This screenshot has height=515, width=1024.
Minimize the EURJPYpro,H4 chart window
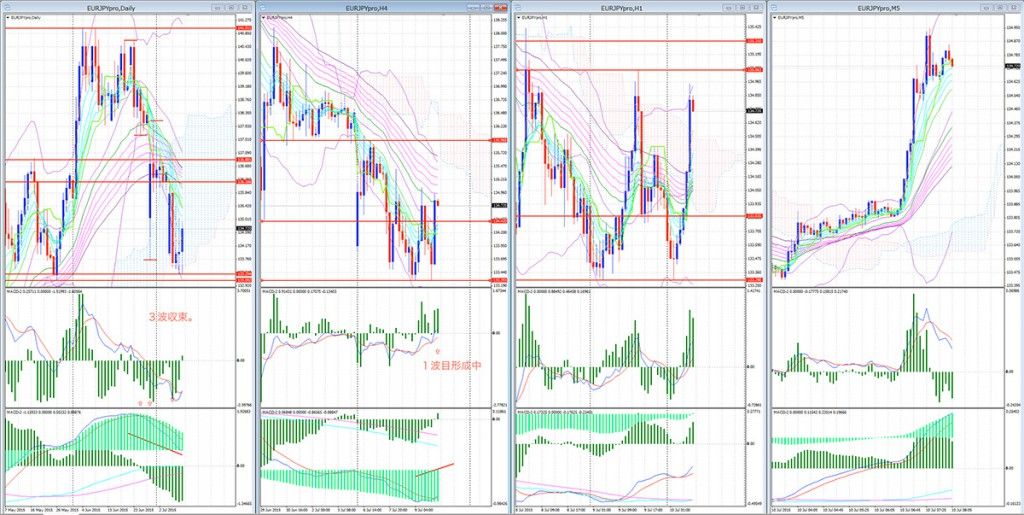coord(473,7)
